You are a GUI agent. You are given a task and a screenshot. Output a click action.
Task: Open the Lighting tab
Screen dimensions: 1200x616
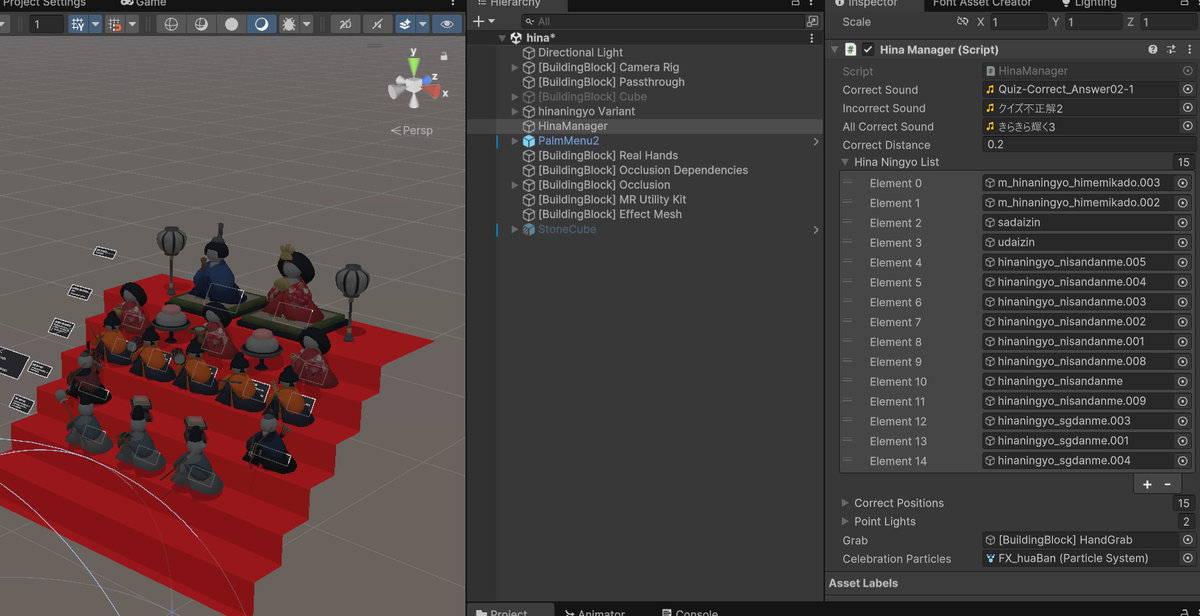[x=1088, y=4]
